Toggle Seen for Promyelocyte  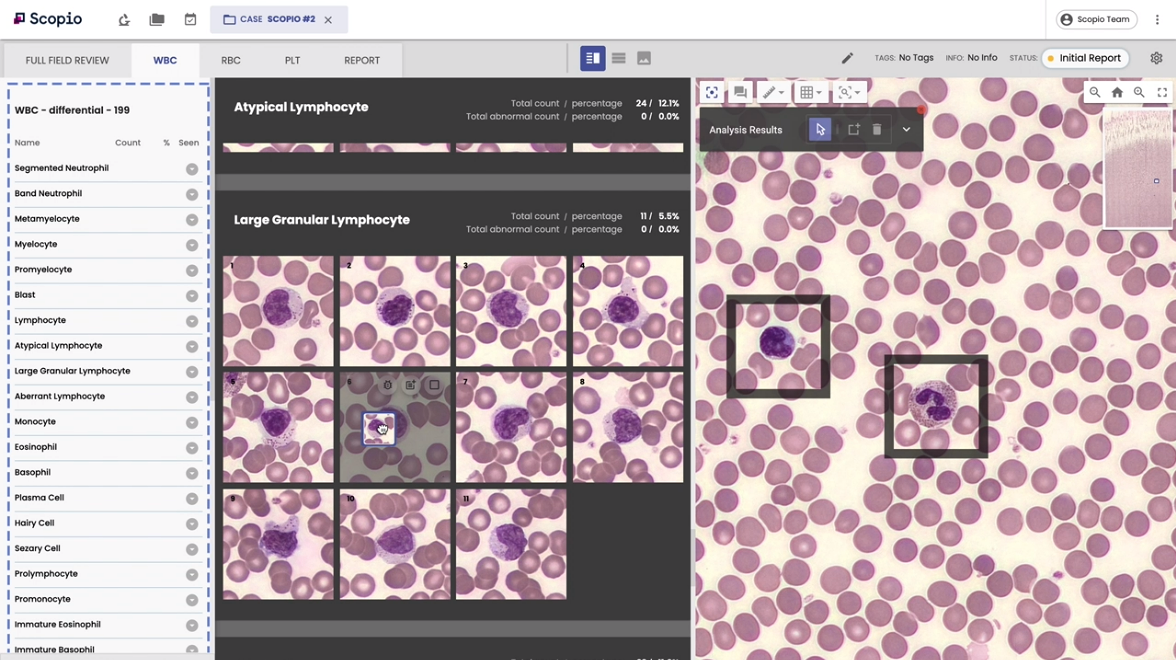(x=192, y=271)
